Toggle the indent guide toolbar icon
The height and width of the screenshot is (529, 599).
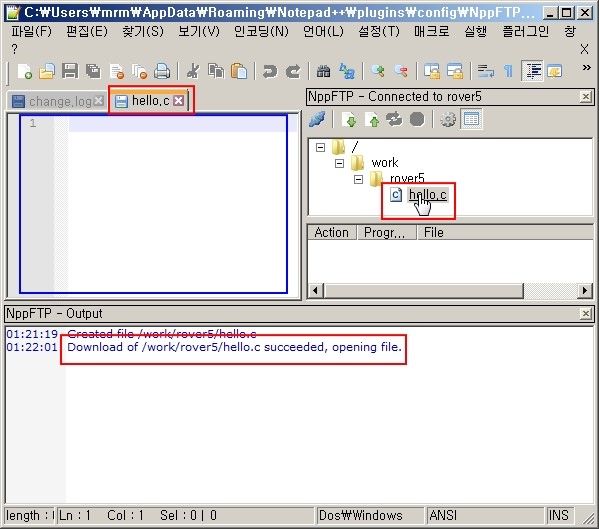(x=533, y=71)
